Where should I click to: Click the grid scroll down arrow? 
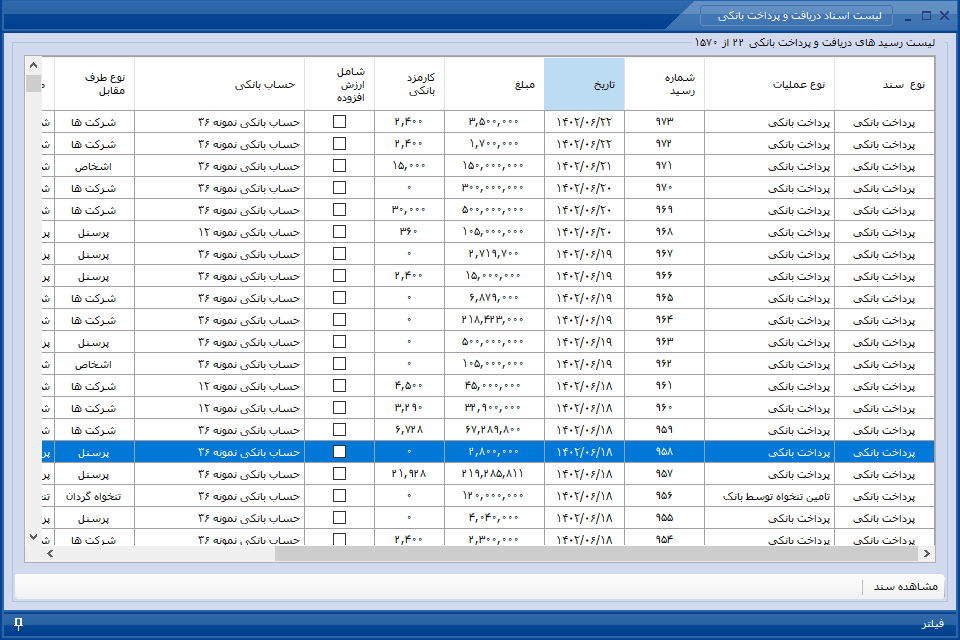coord(34,537)
